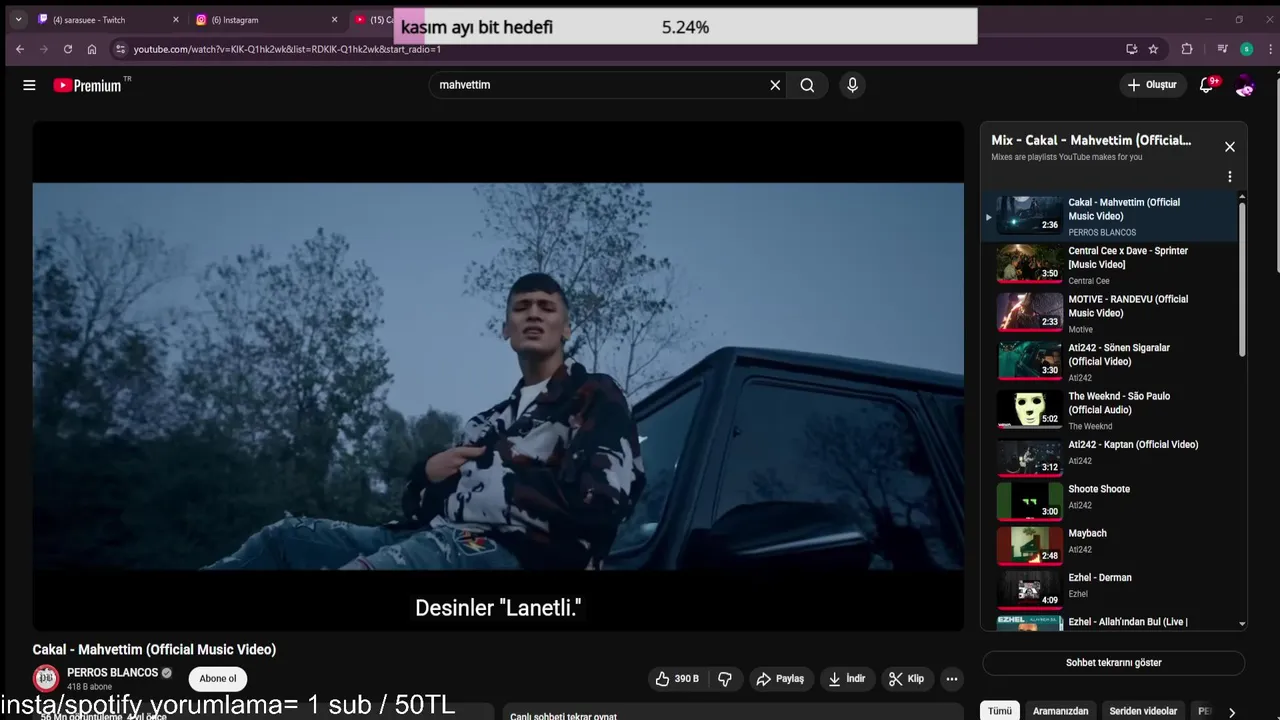Show more filter chips with right arrow

click(x=1231, y=711)
